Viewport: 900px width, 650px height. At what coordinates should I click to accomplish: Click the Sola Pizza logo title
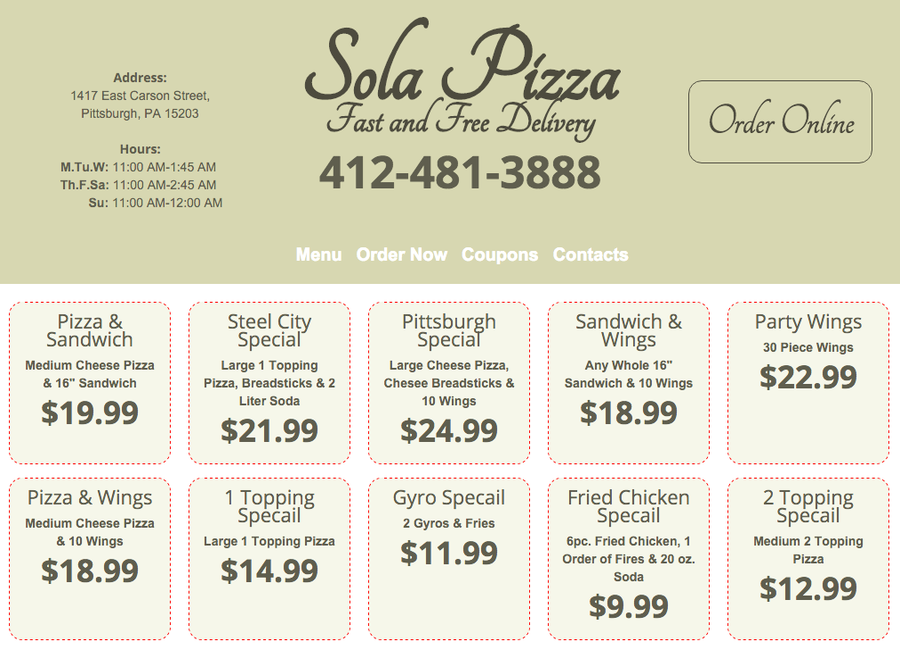[x=461, y=66]
